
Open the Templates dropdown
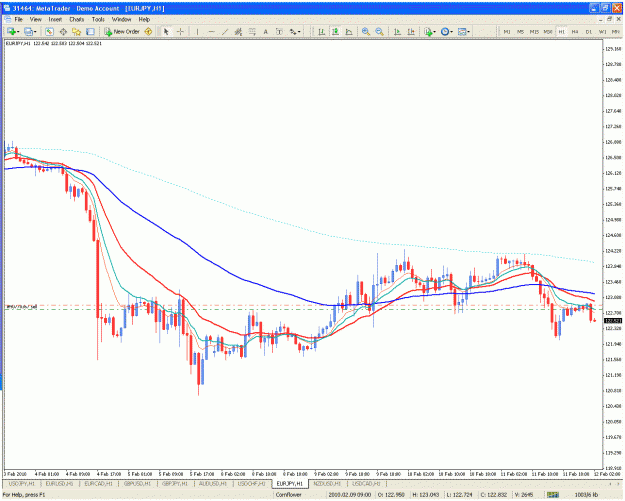pyautogui.click(x=464, y=31)
